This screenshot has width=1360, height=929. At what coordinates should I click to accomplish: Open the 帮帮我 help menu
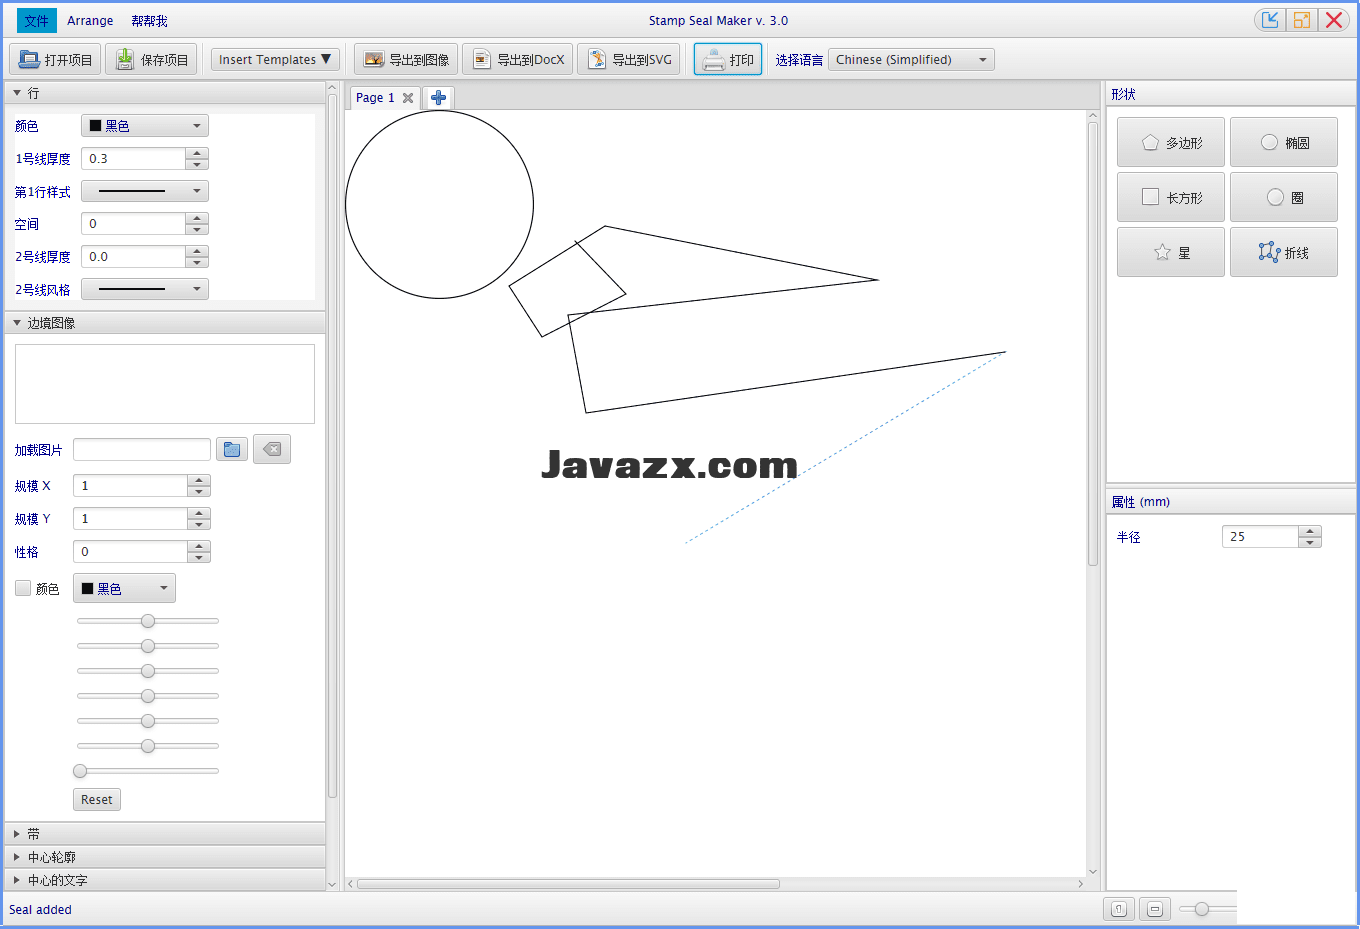(149, 21)
